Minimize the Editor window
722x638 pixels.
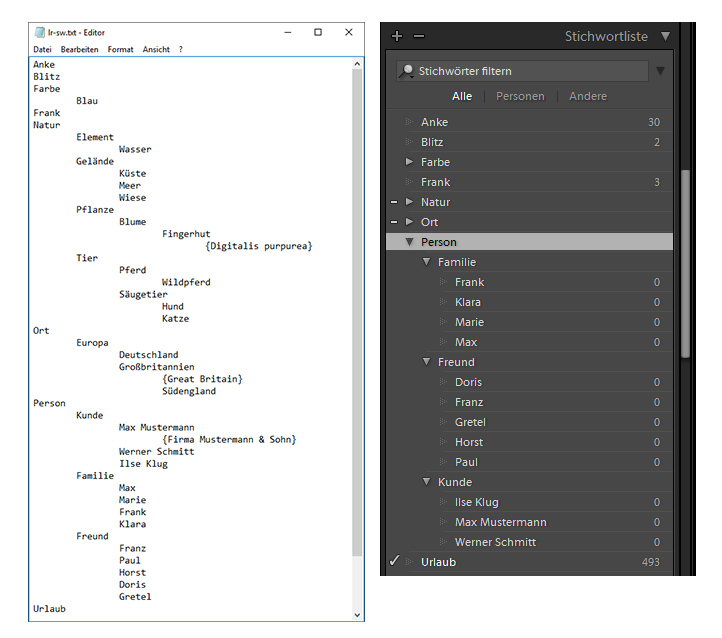(x=288, y=32)
